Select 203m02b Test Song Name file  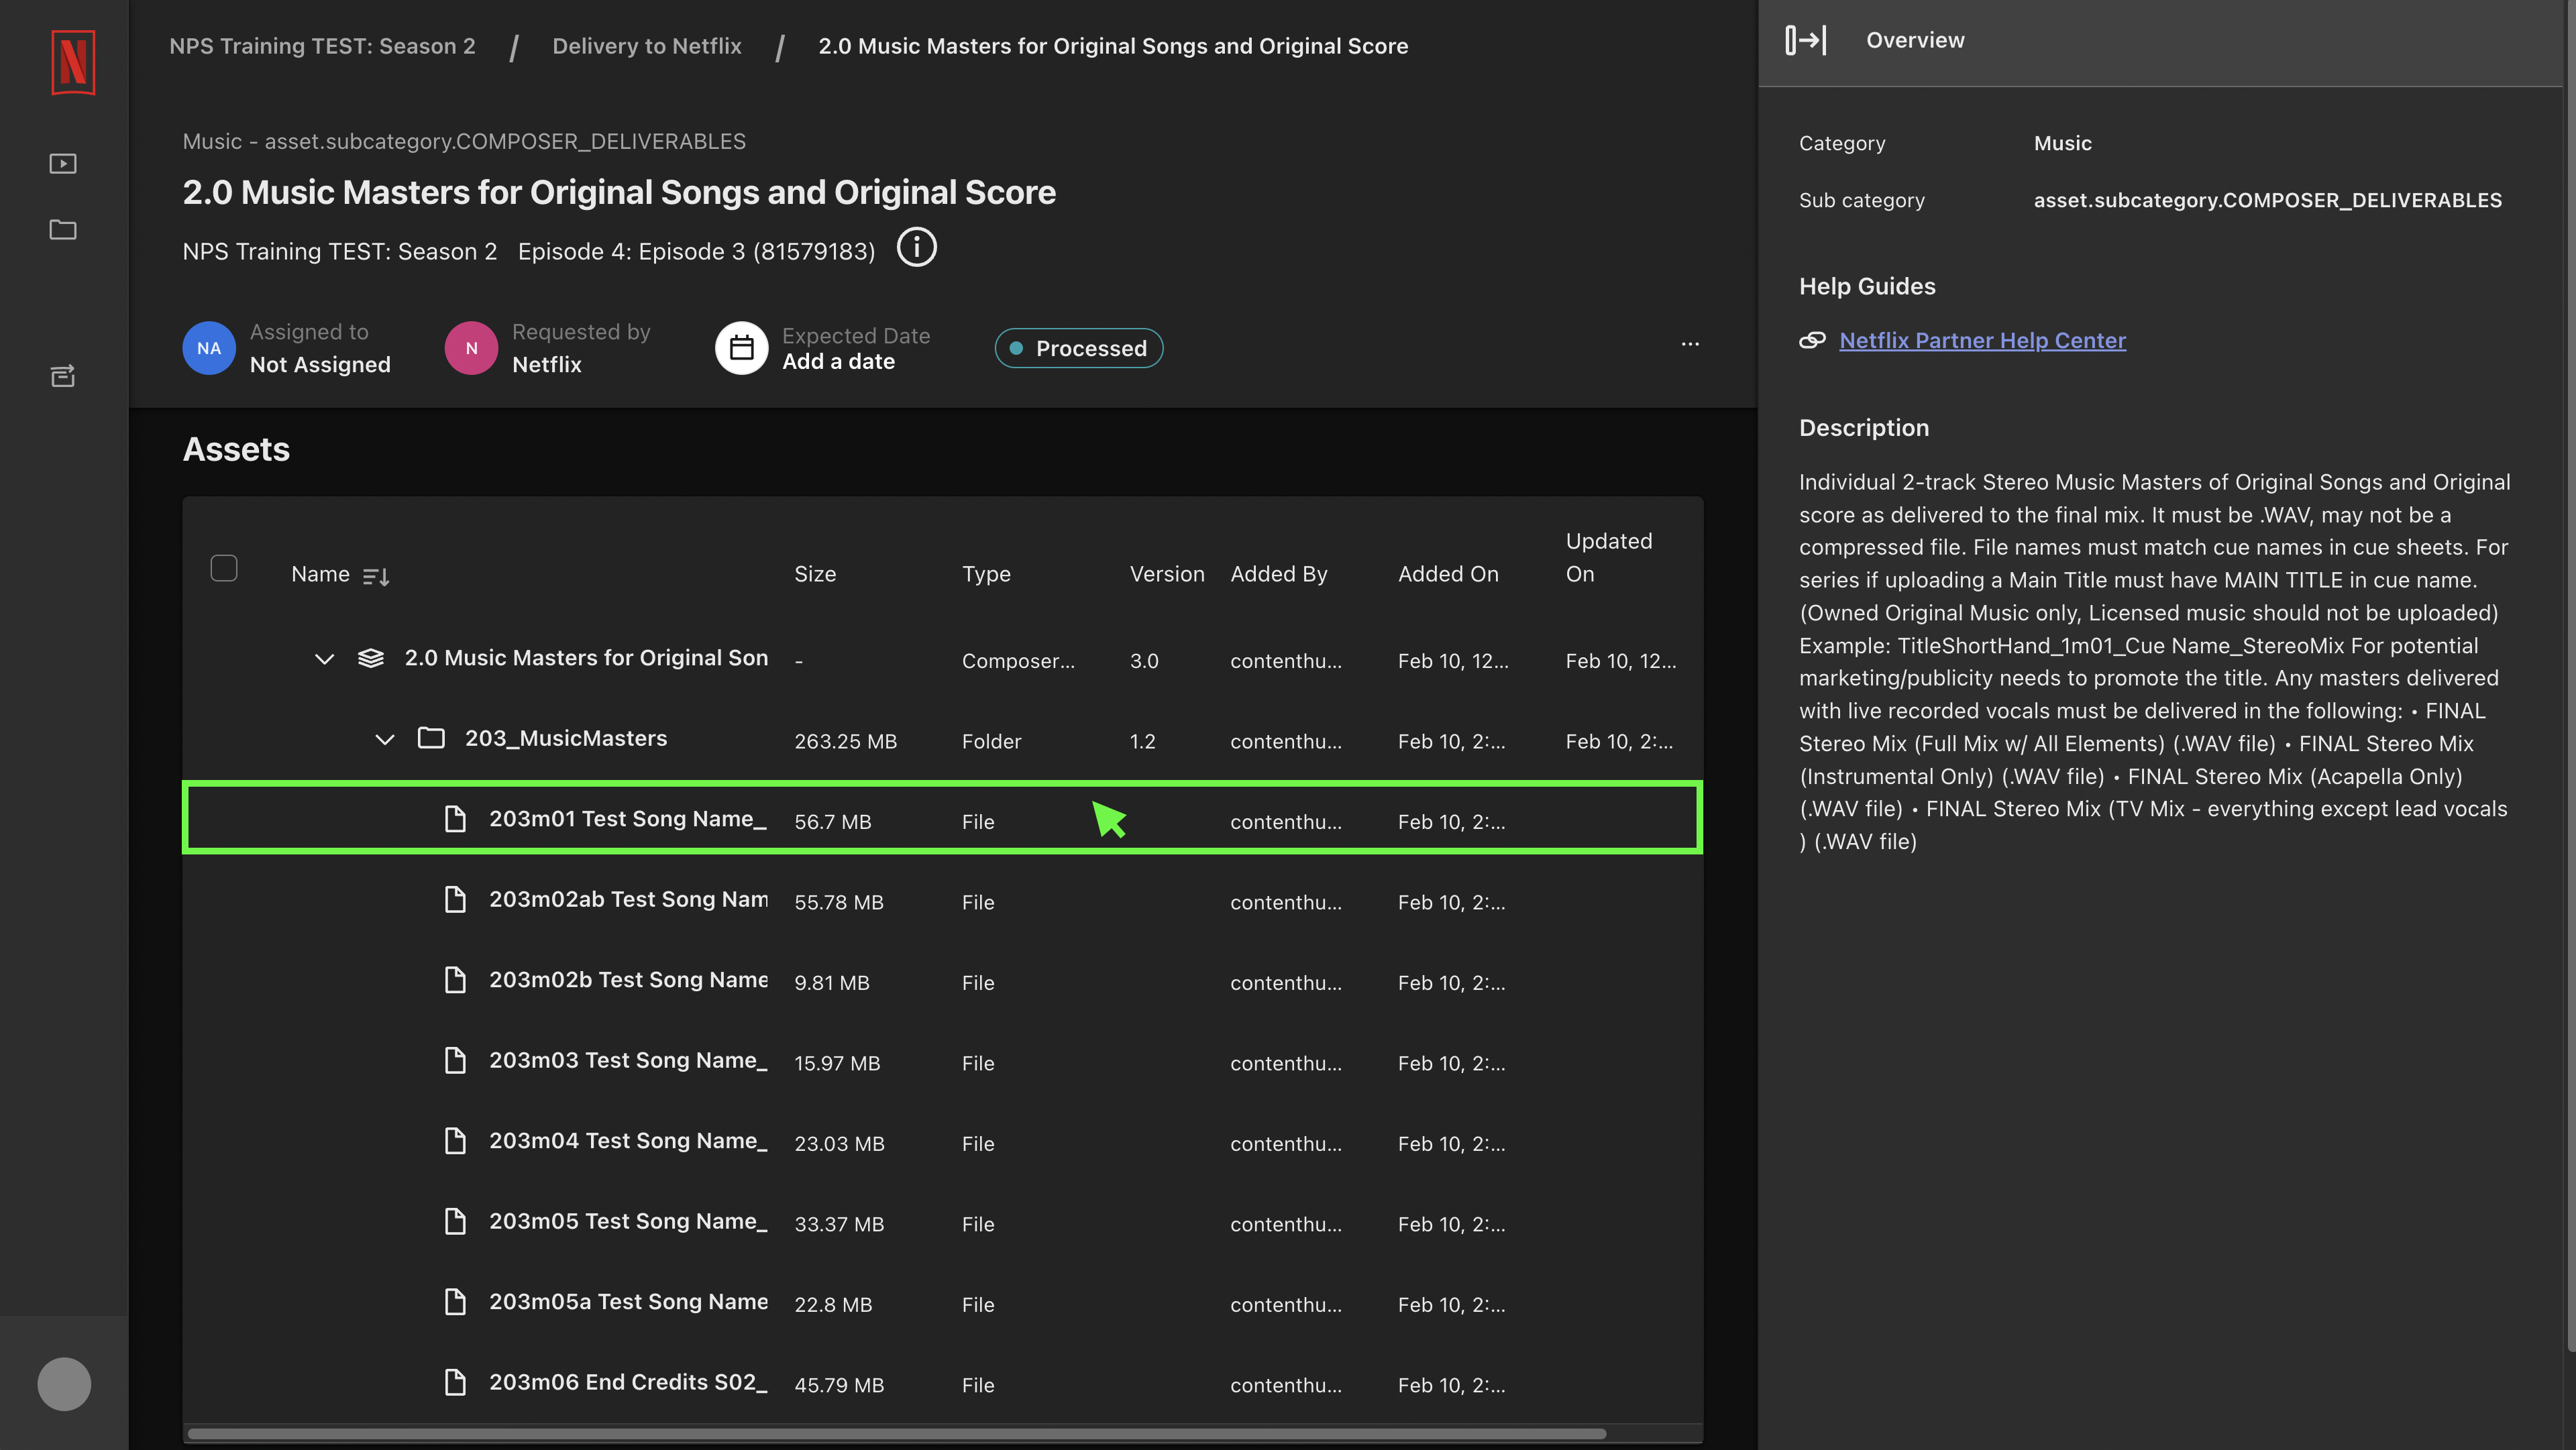629,980
